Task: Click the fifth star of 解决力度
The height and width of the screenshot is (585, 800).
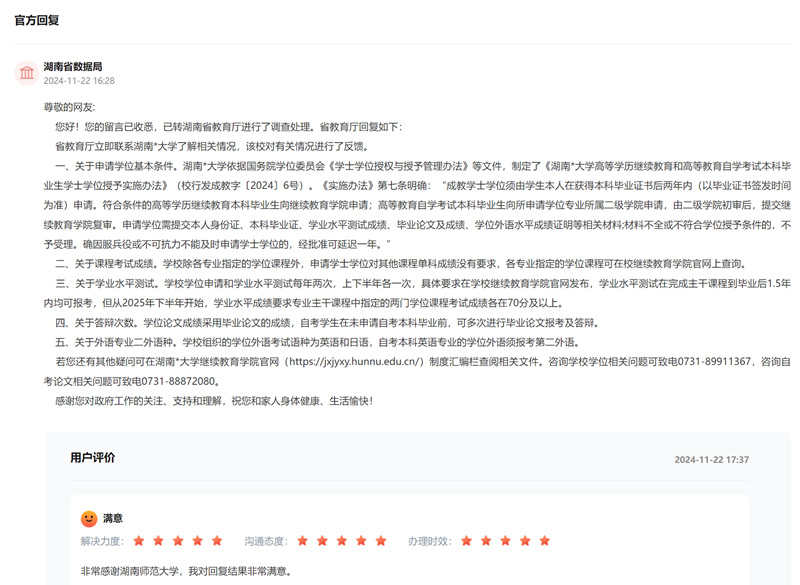Action: (217, 541)
